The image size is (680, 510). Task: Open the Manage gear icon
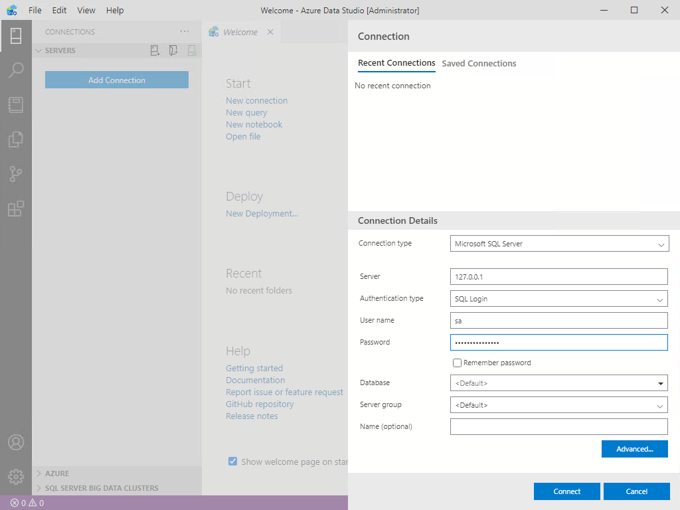click(x=15, y=477)
